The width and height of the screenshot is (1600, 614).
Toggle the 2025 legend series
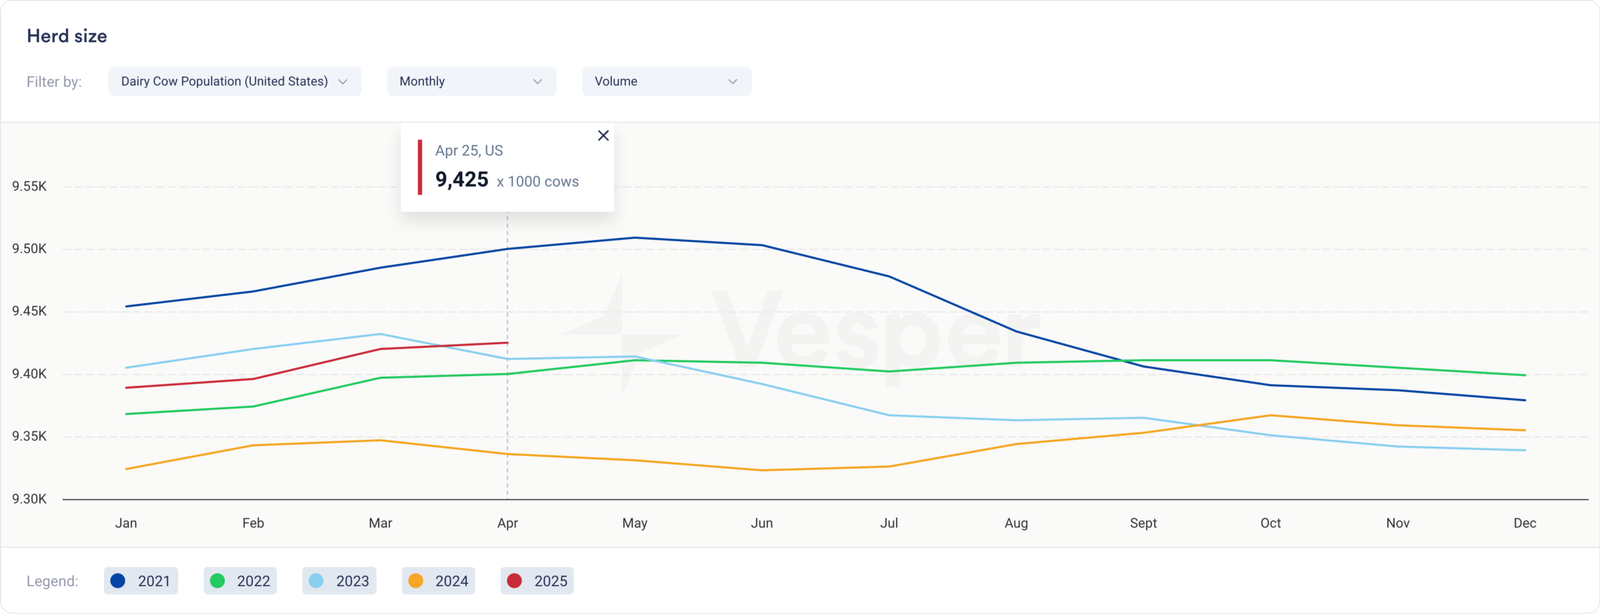[x=537, y=581]
